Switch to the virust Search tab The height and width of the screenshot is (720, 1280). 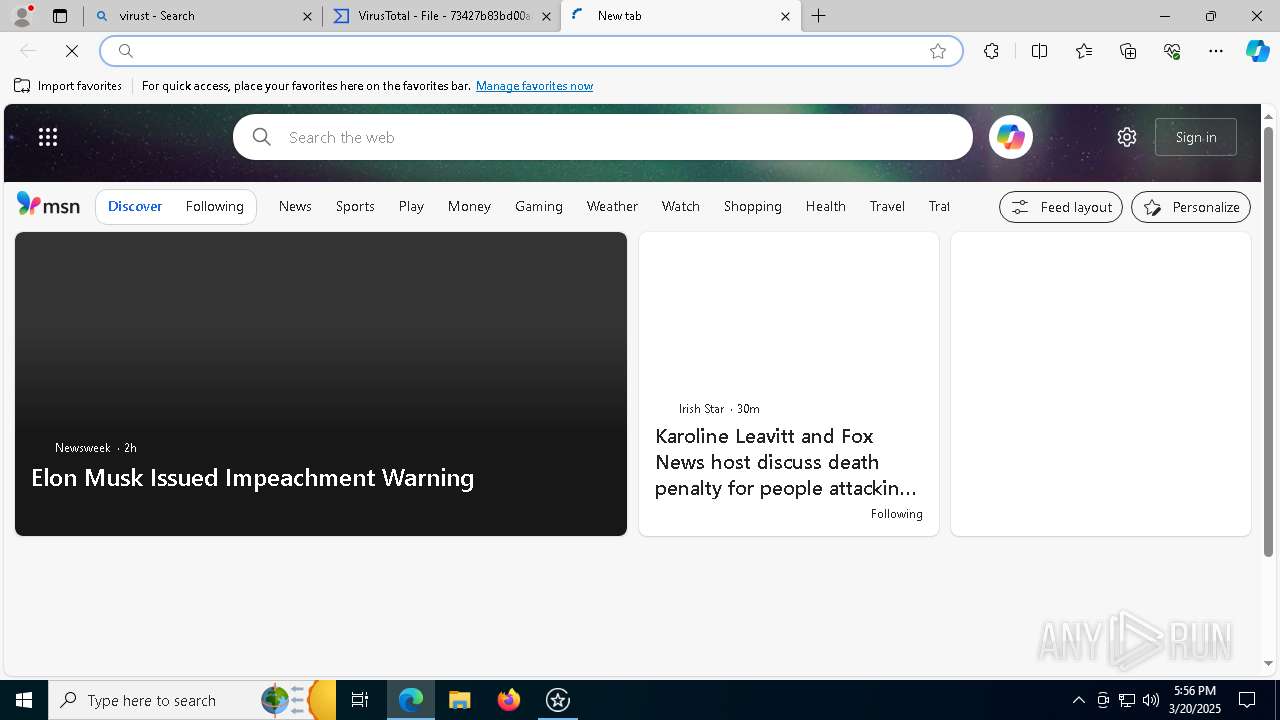[x=203, y=16]
